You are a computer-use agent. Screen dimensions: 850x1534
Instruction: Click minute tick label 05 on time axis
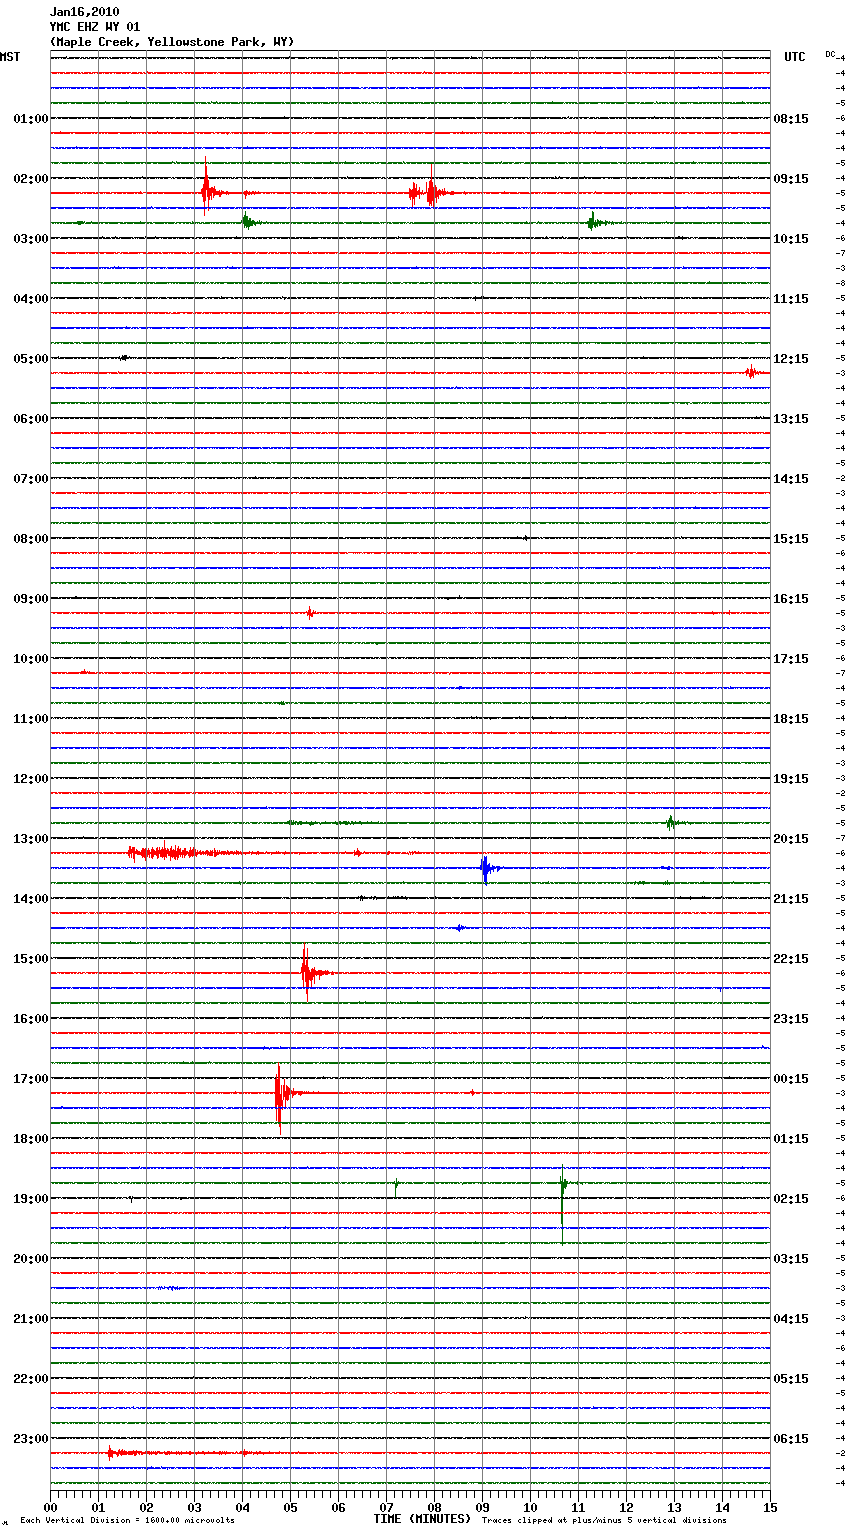point(290,1508)
